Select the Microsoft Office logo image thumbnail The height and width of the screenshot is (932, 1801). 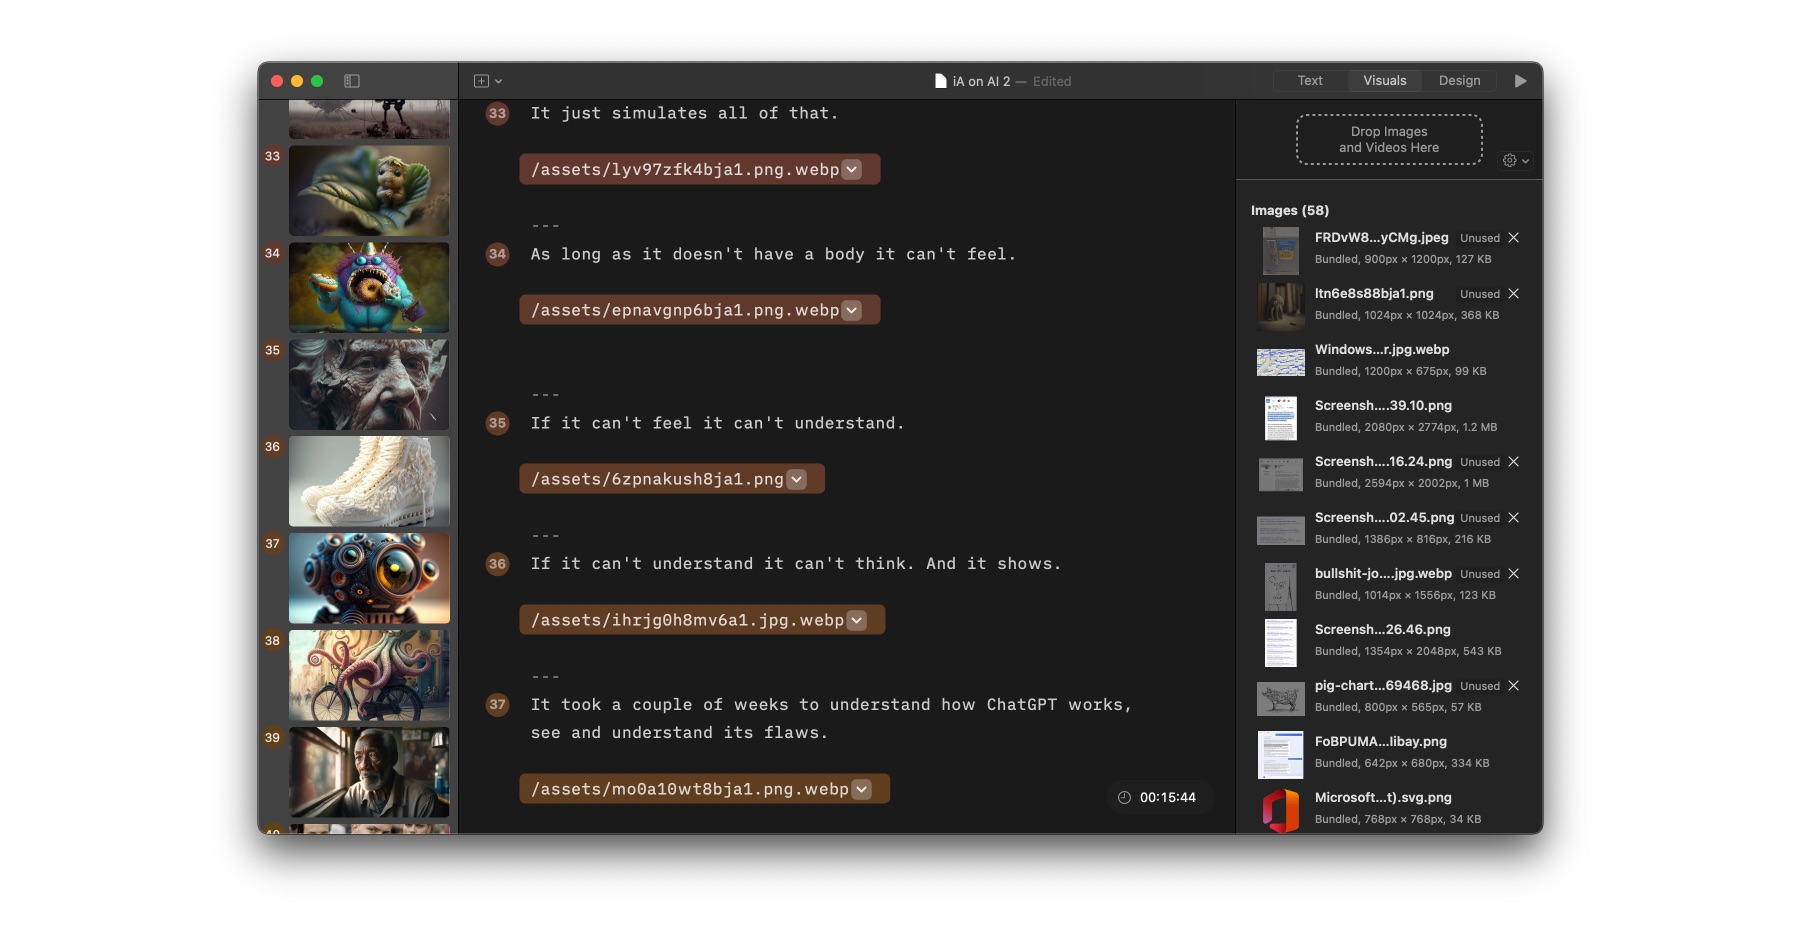pyautogui.click(x=1280, y=809)
